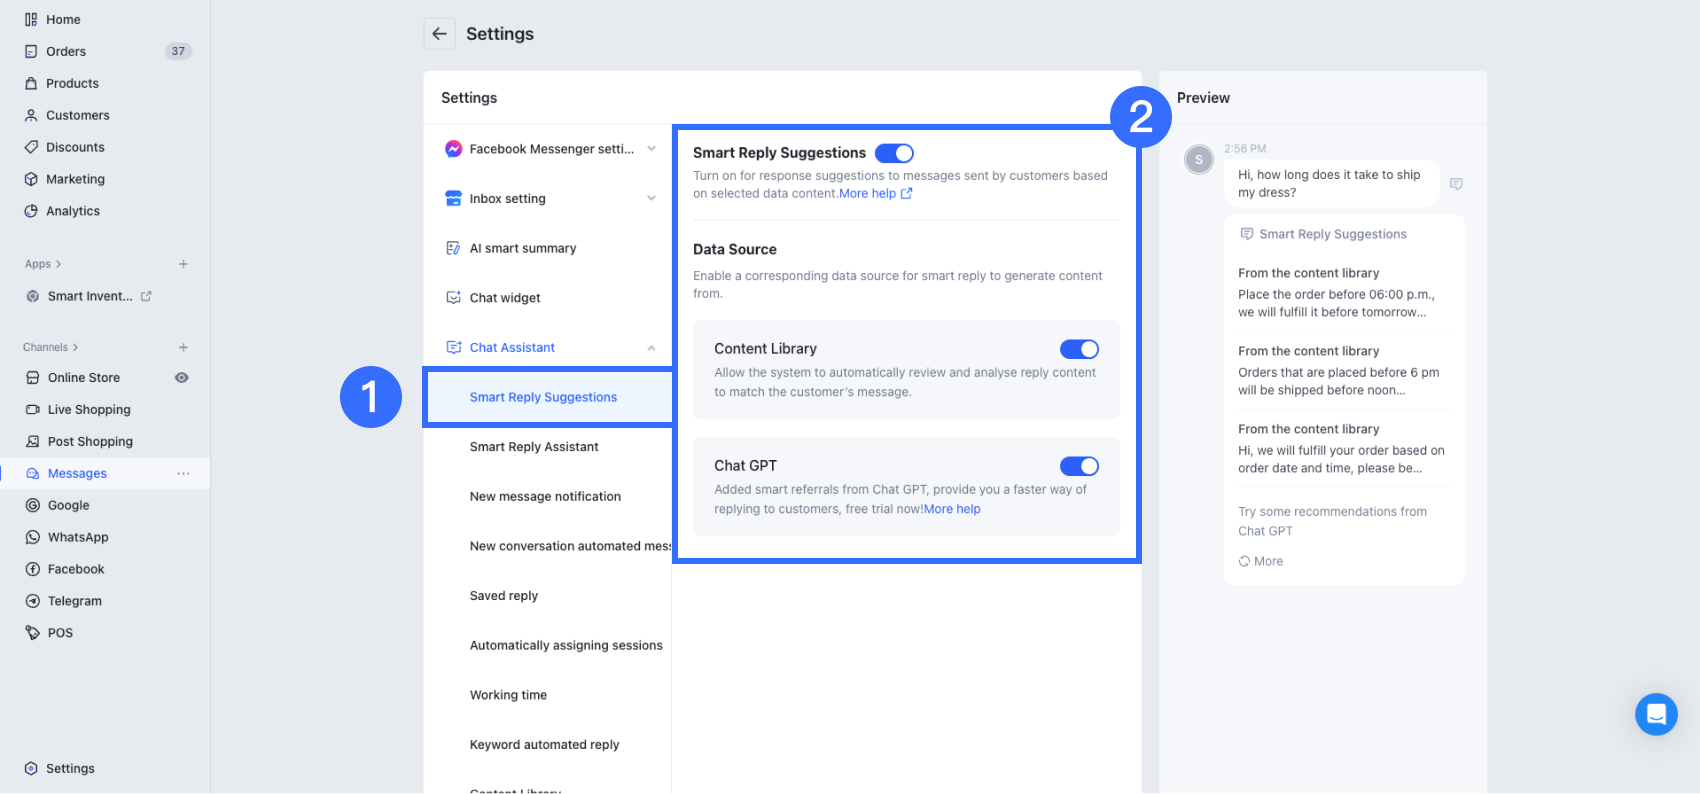Image resolution: width=1700 pixels, height=794 pixels.
Task: Switch off the Chat GPT data source
Action: click(1079, 466)
